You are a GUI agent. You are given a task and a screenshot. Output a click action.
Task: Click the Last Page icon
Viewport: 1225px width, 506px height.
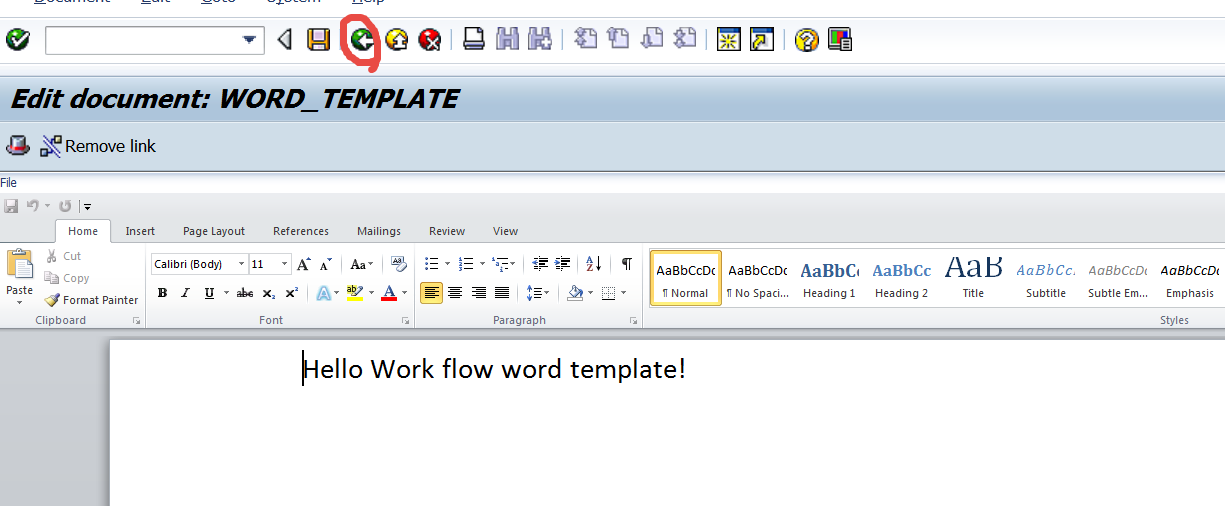[685, 40]
